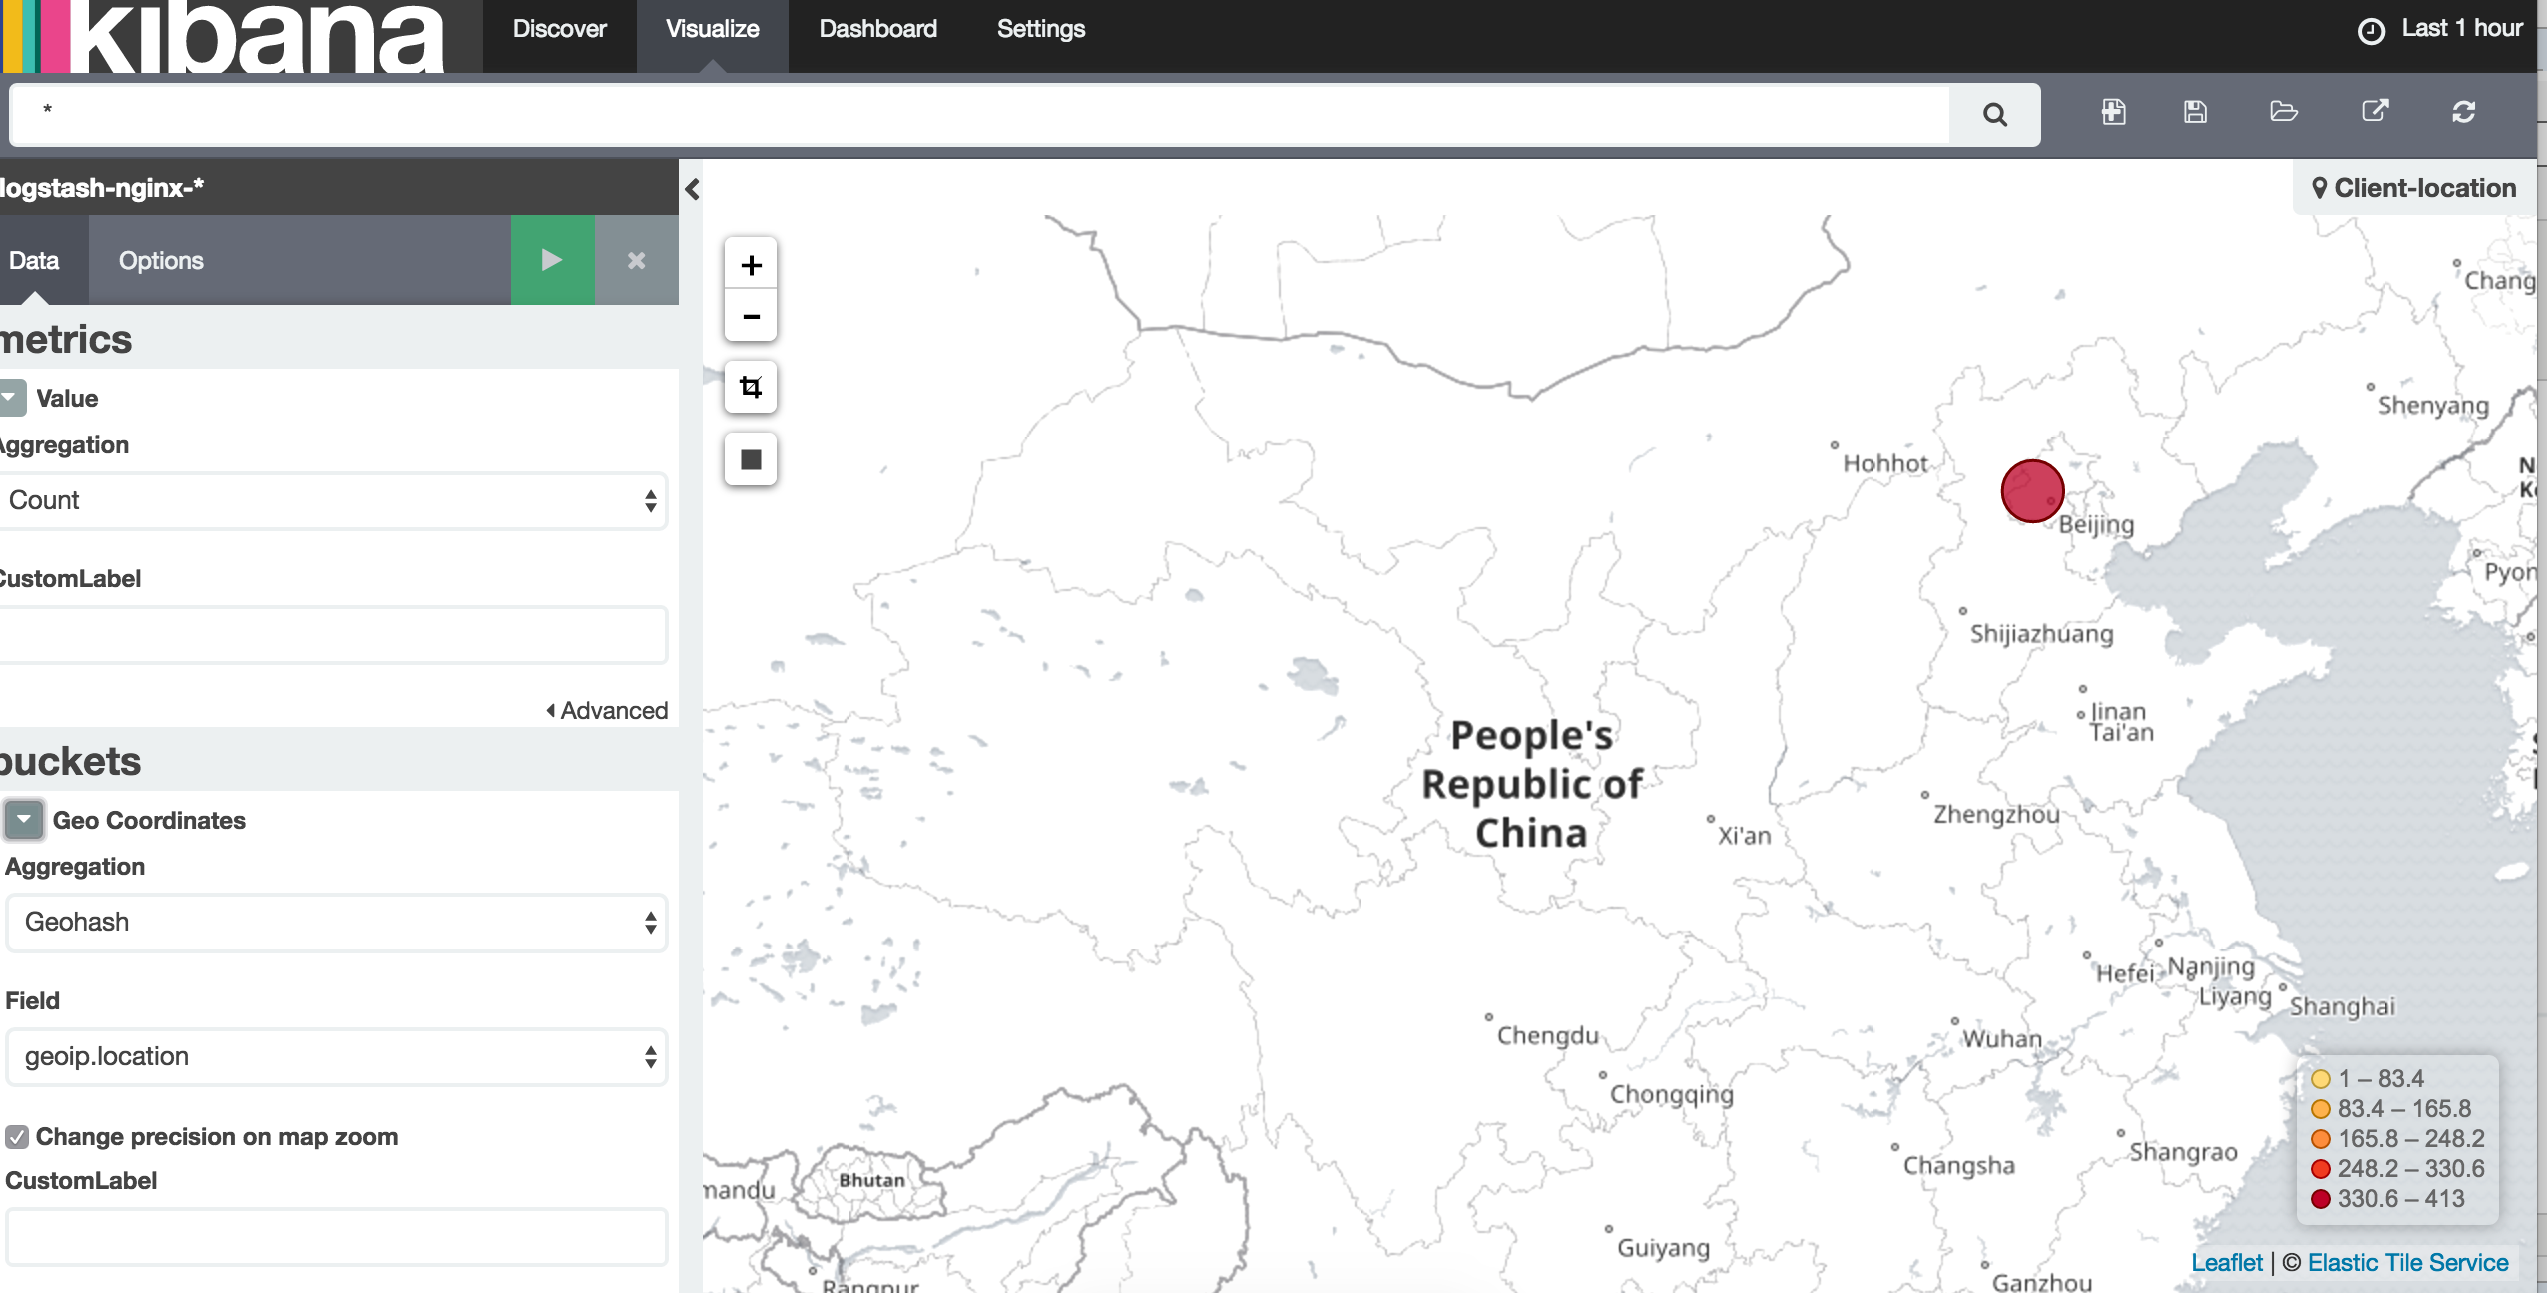
Task: Zoom out on the map
Action: pos(751,317)
